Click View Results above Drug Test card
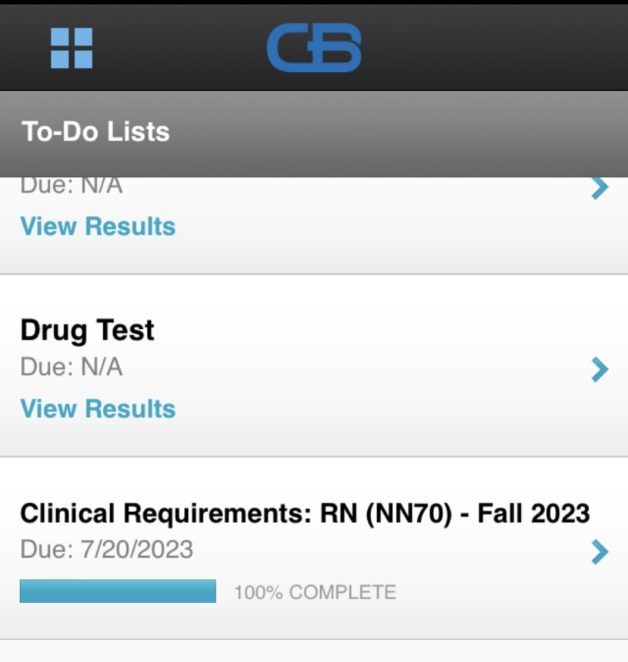 coord(98,226)
